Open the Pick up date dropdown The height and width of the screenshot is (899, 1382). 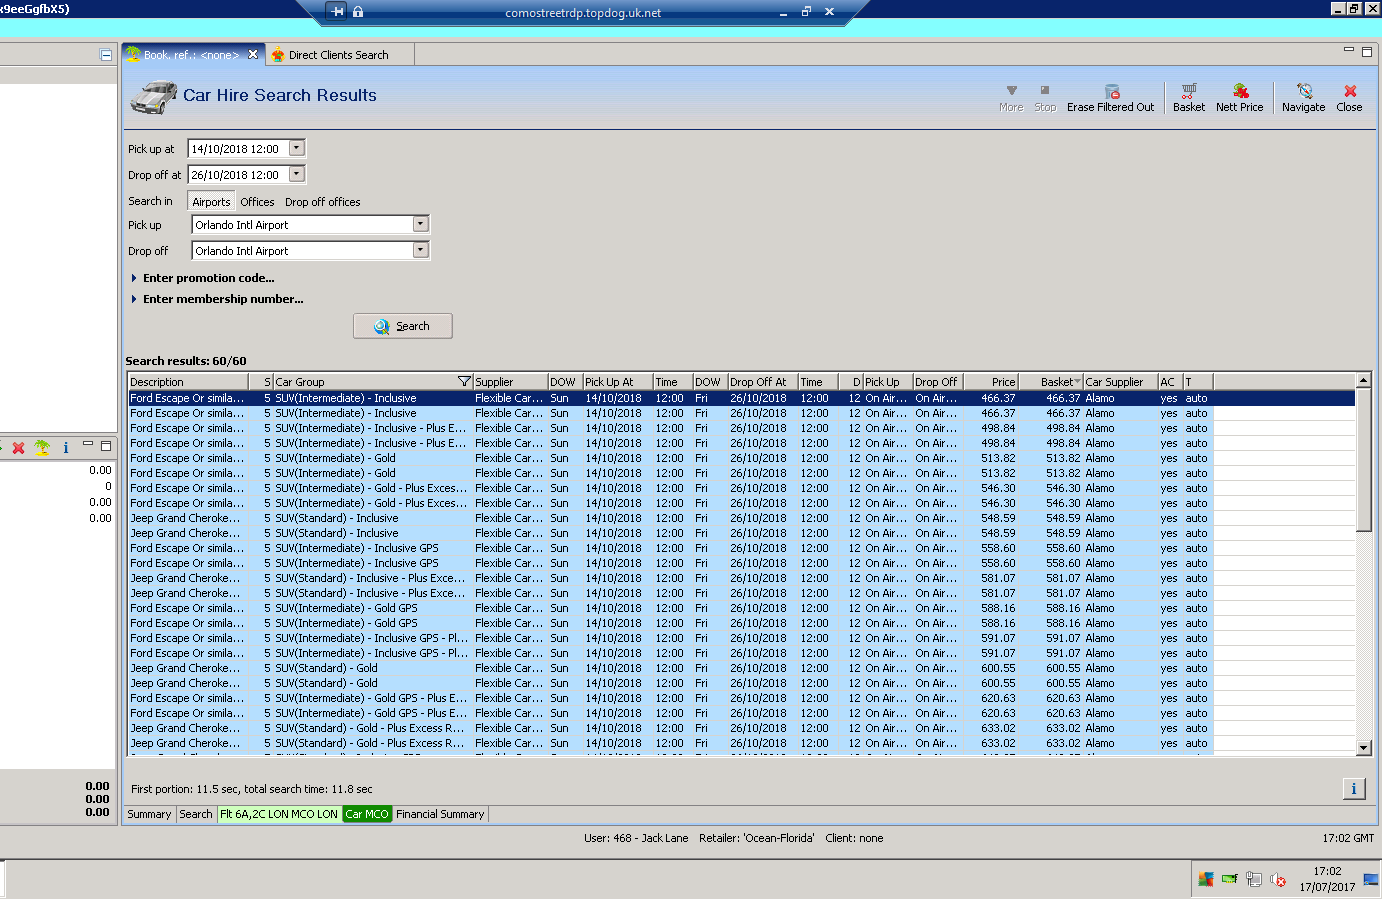tap(296, 148)
